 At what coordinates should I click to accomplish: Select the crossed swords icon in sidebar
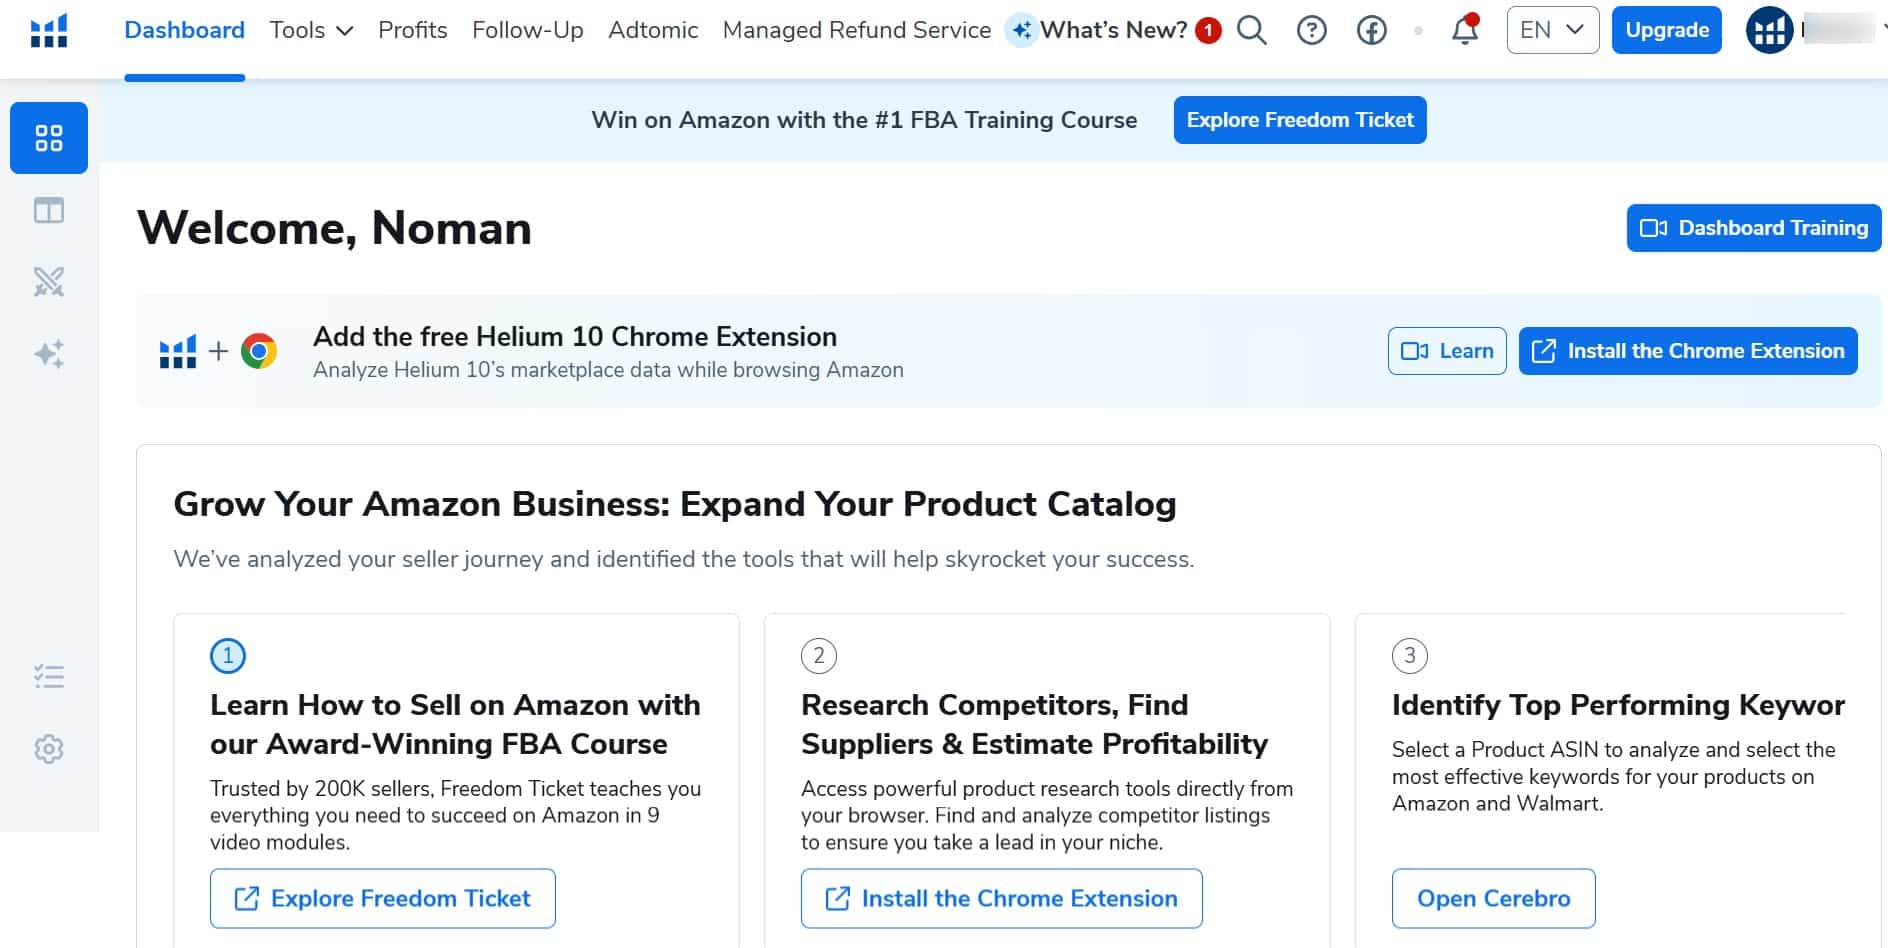coord(49,282)
